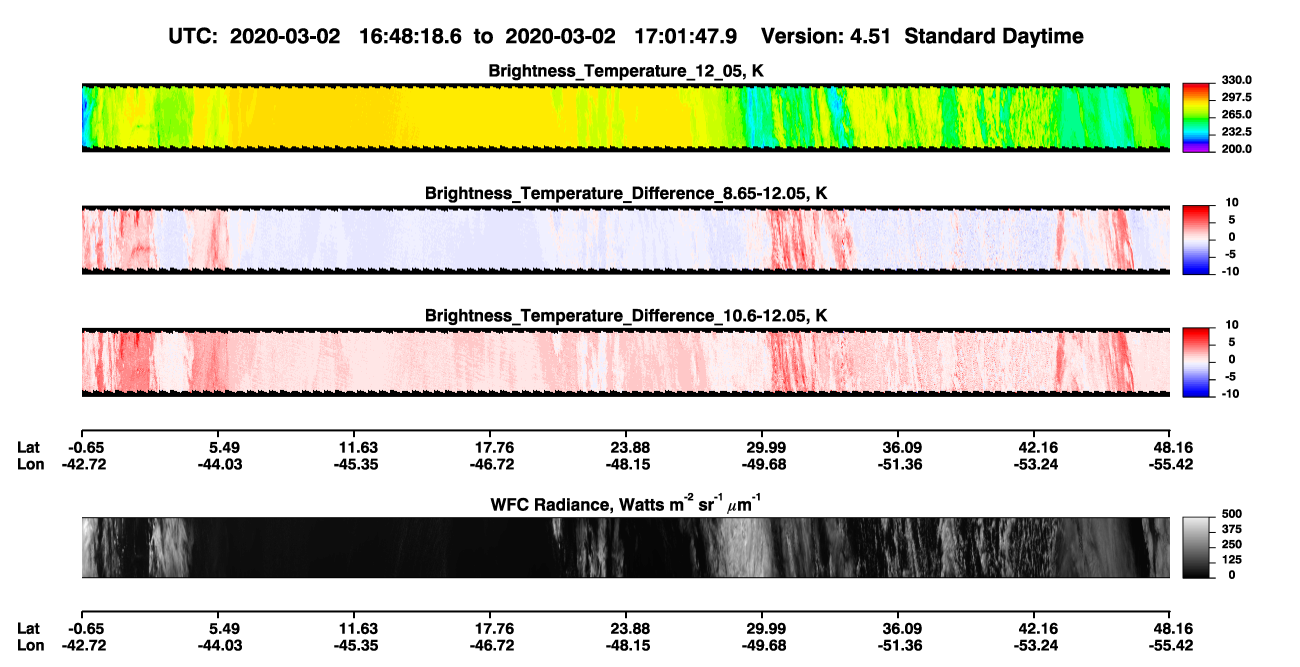Viewport: 1300px width, 667px height.
Task: Select the 'WFC Radiance, Watts' panel title
Action: point(626,503)
